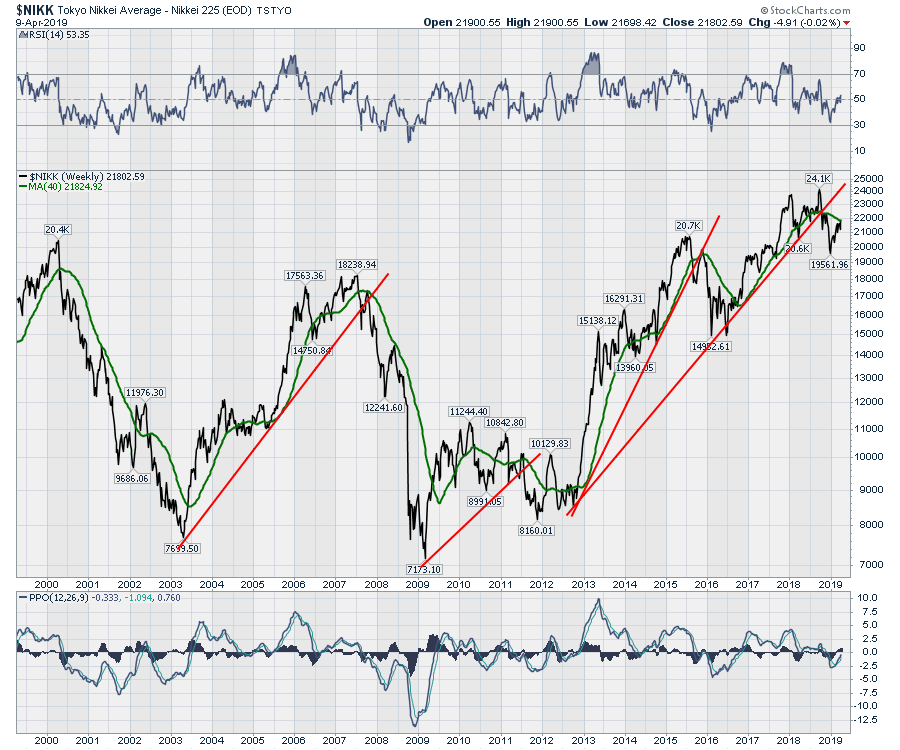
Task: Click the 19561.96 low label
Action: 829,265
